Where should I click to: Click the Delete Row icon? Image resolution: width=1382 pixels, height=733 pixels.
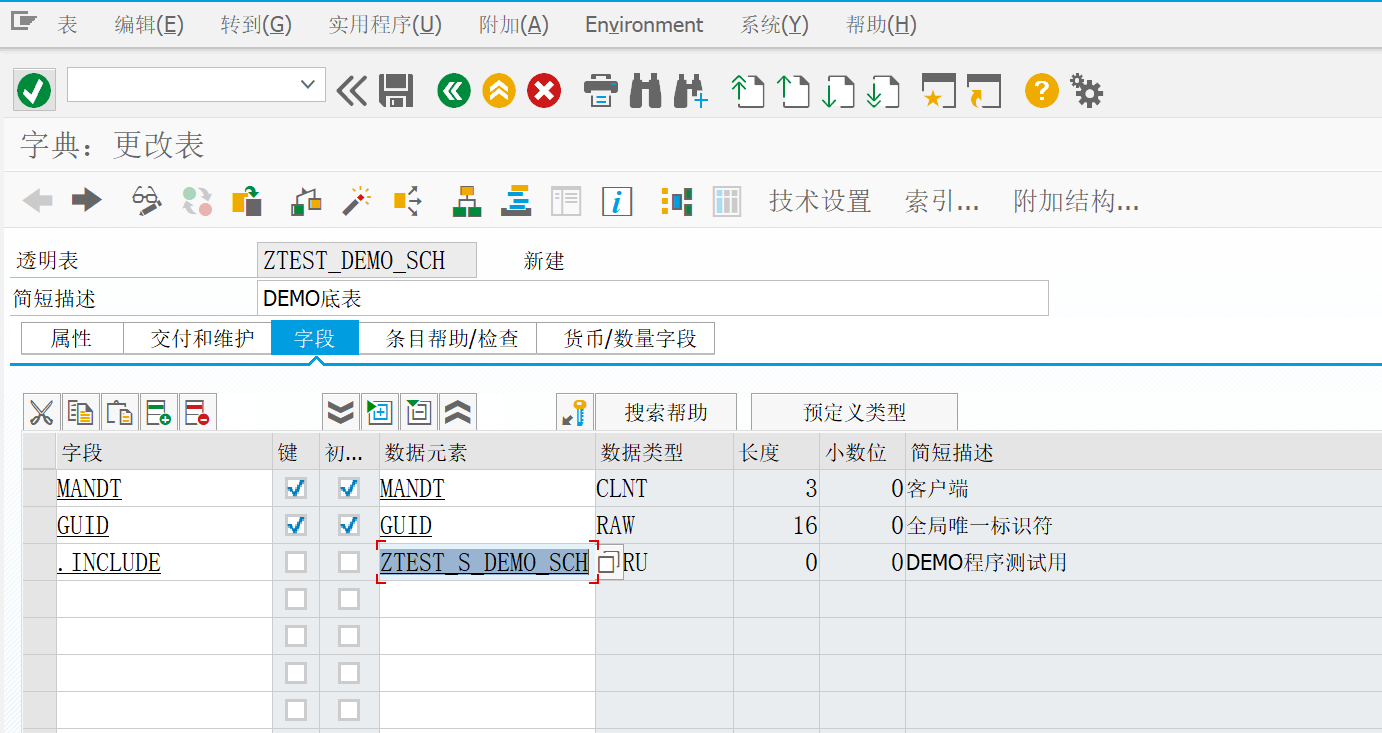coord(197,412)
